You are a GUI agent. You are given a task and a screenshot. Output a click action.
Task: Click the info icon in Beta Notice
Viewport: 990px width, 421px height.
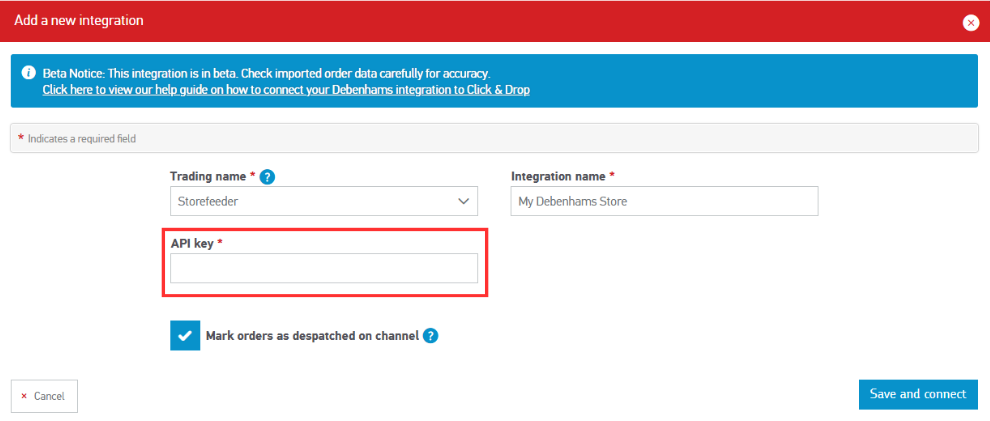(x=28, y=74)
